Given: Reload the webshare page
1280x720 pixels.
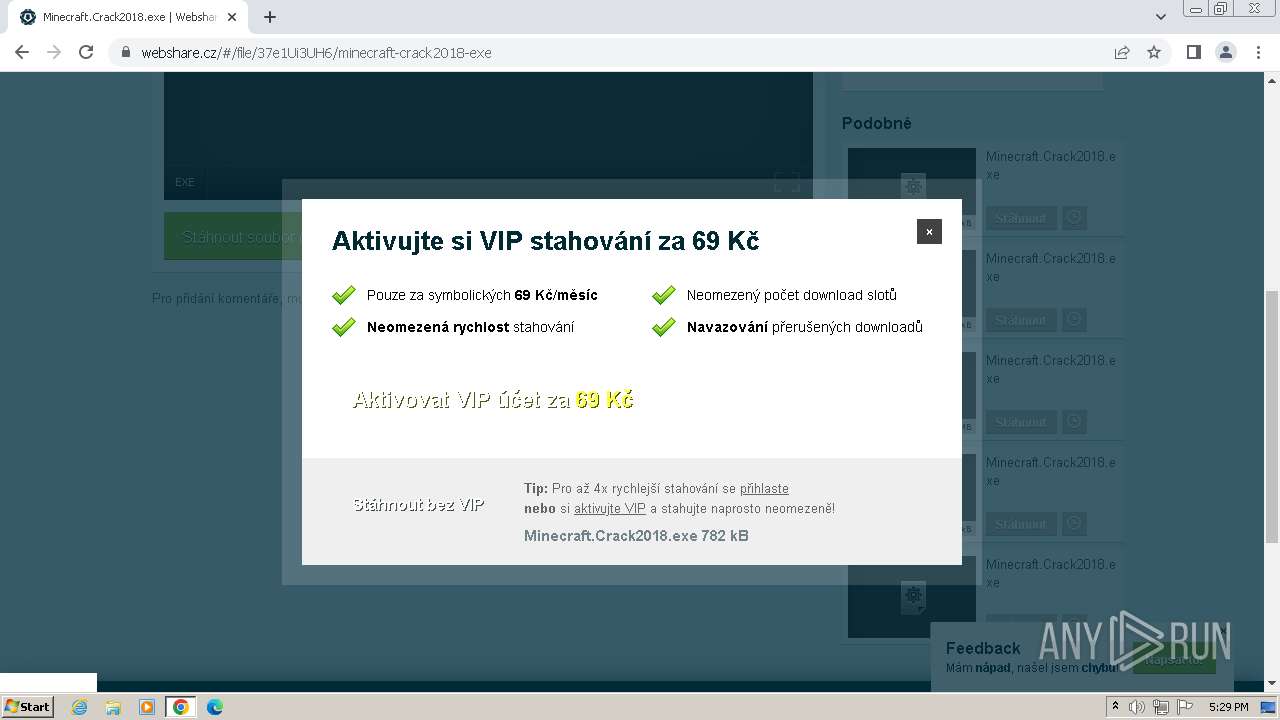Looking at the screenshot, I should (x=86, y=53).
